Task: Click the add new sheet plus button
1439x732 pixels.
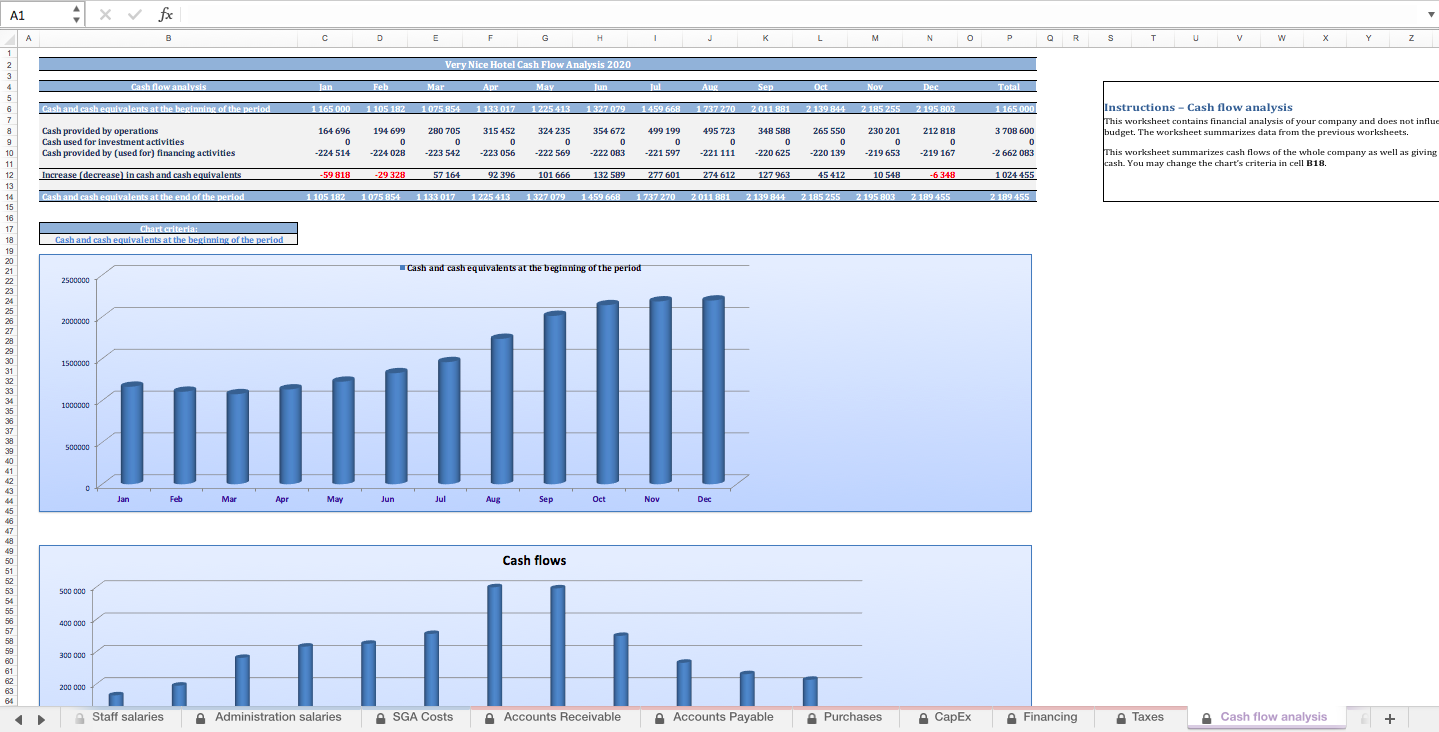Action: pos(1390,717)
